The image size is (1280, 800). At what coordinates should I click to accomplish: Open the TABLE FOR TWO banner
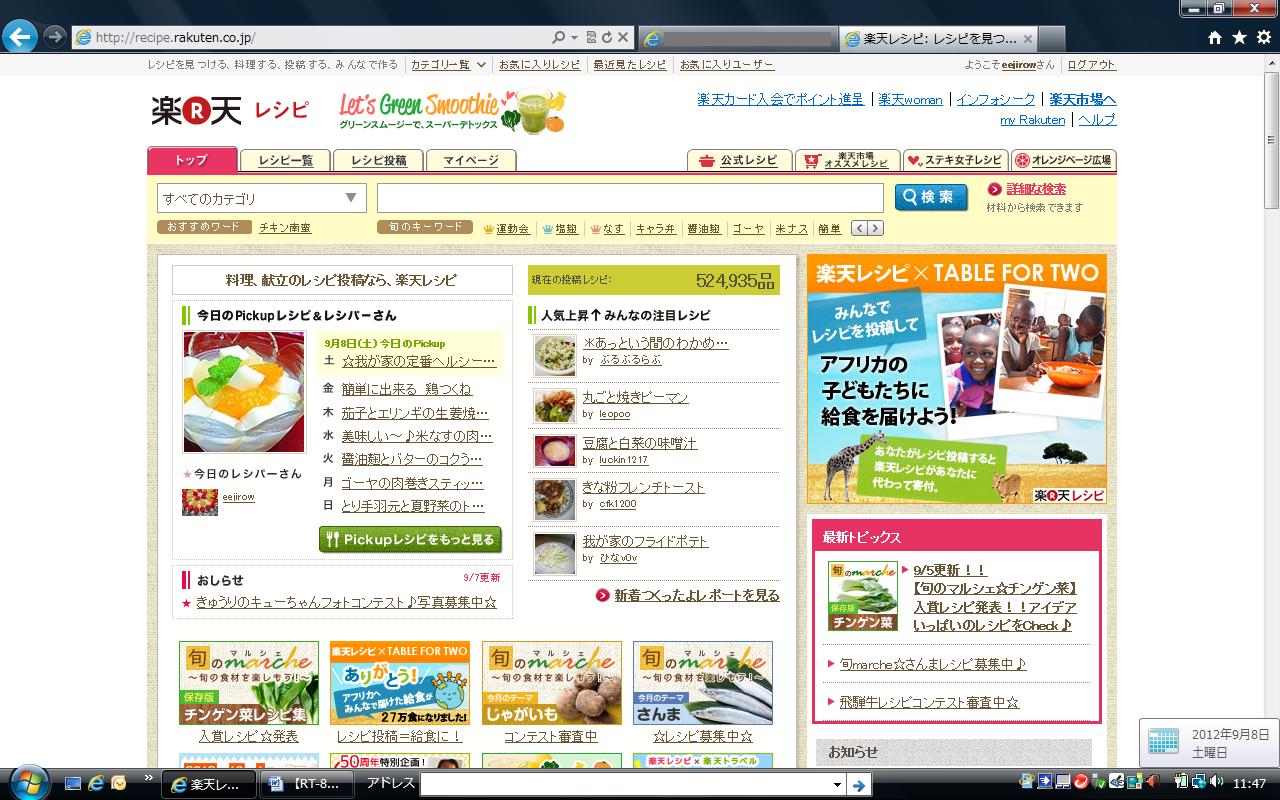(957, 380)
